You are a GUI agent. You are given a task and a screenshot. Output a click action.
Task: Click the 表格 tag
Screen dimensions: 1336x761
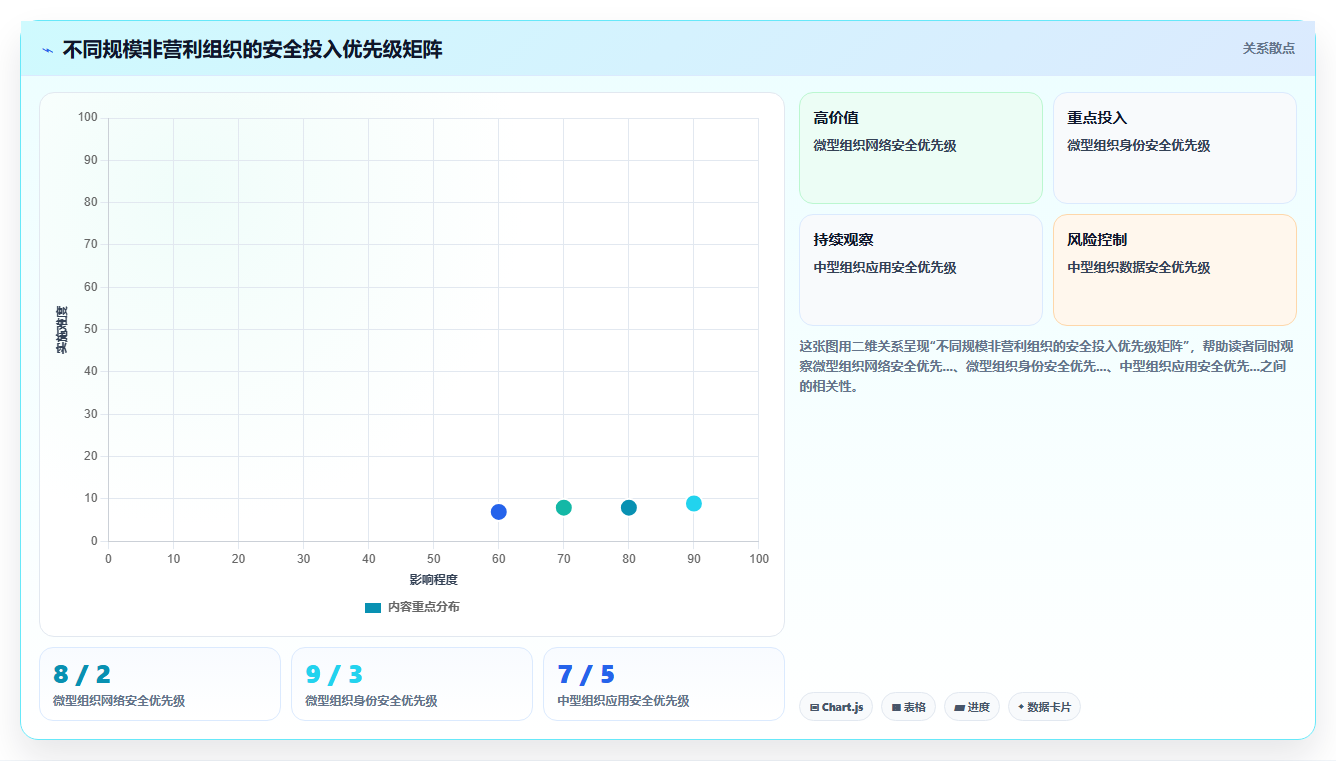[x=908, y=707]
